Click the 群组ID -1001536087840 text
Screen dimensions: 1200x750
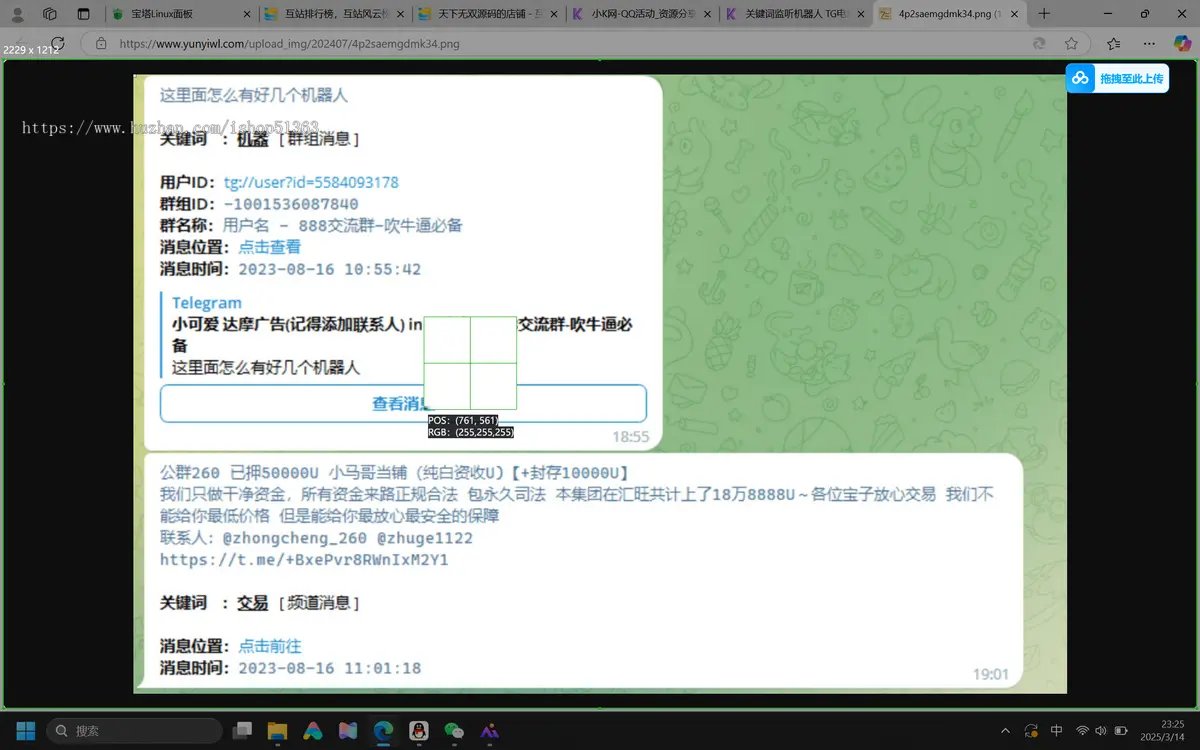[259, 204]
